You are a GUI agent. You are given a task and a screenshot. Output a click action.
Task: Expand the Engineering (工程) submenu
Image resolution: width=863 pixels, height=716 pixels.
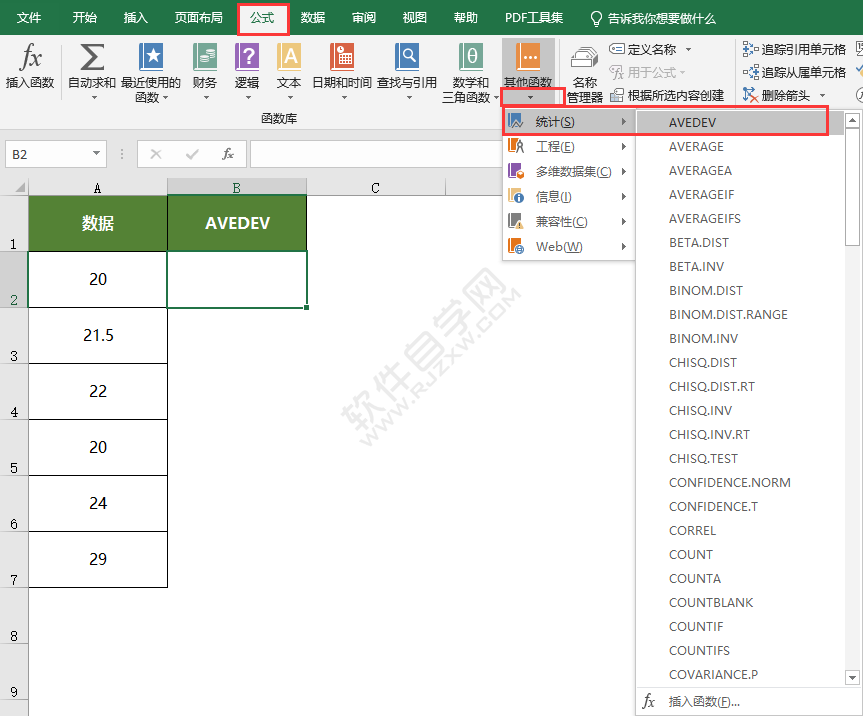tap(569, 147)
